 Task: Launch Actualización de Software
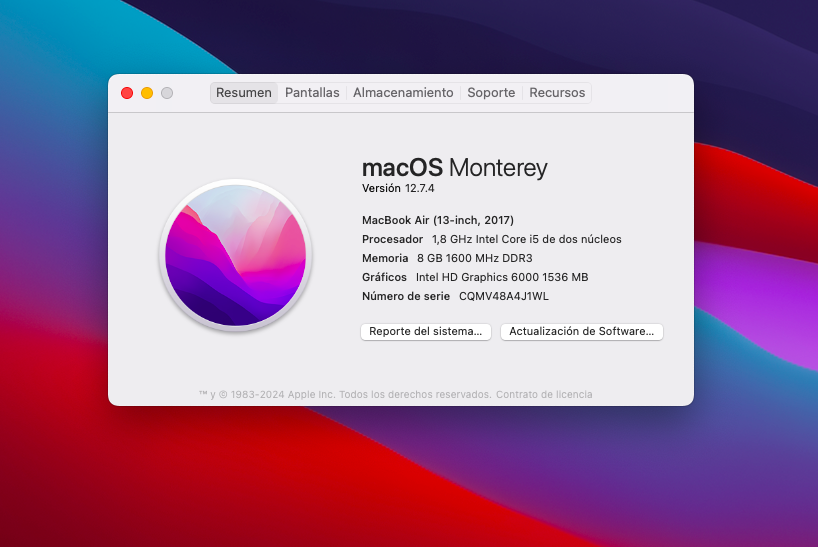[x=581, y=332]
